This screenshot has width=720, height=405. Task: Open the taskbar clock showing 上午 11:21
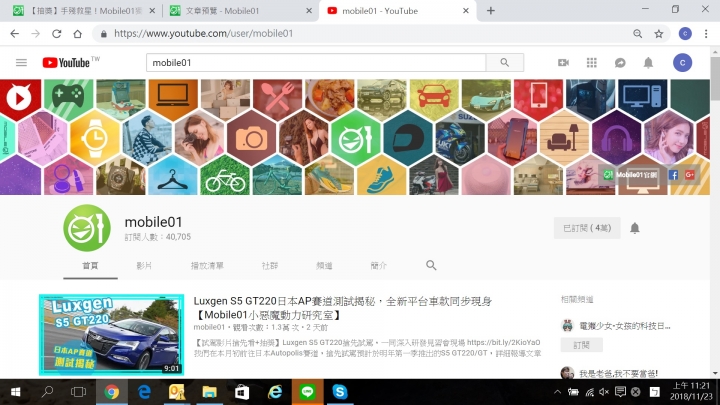(x=691, y=391)
